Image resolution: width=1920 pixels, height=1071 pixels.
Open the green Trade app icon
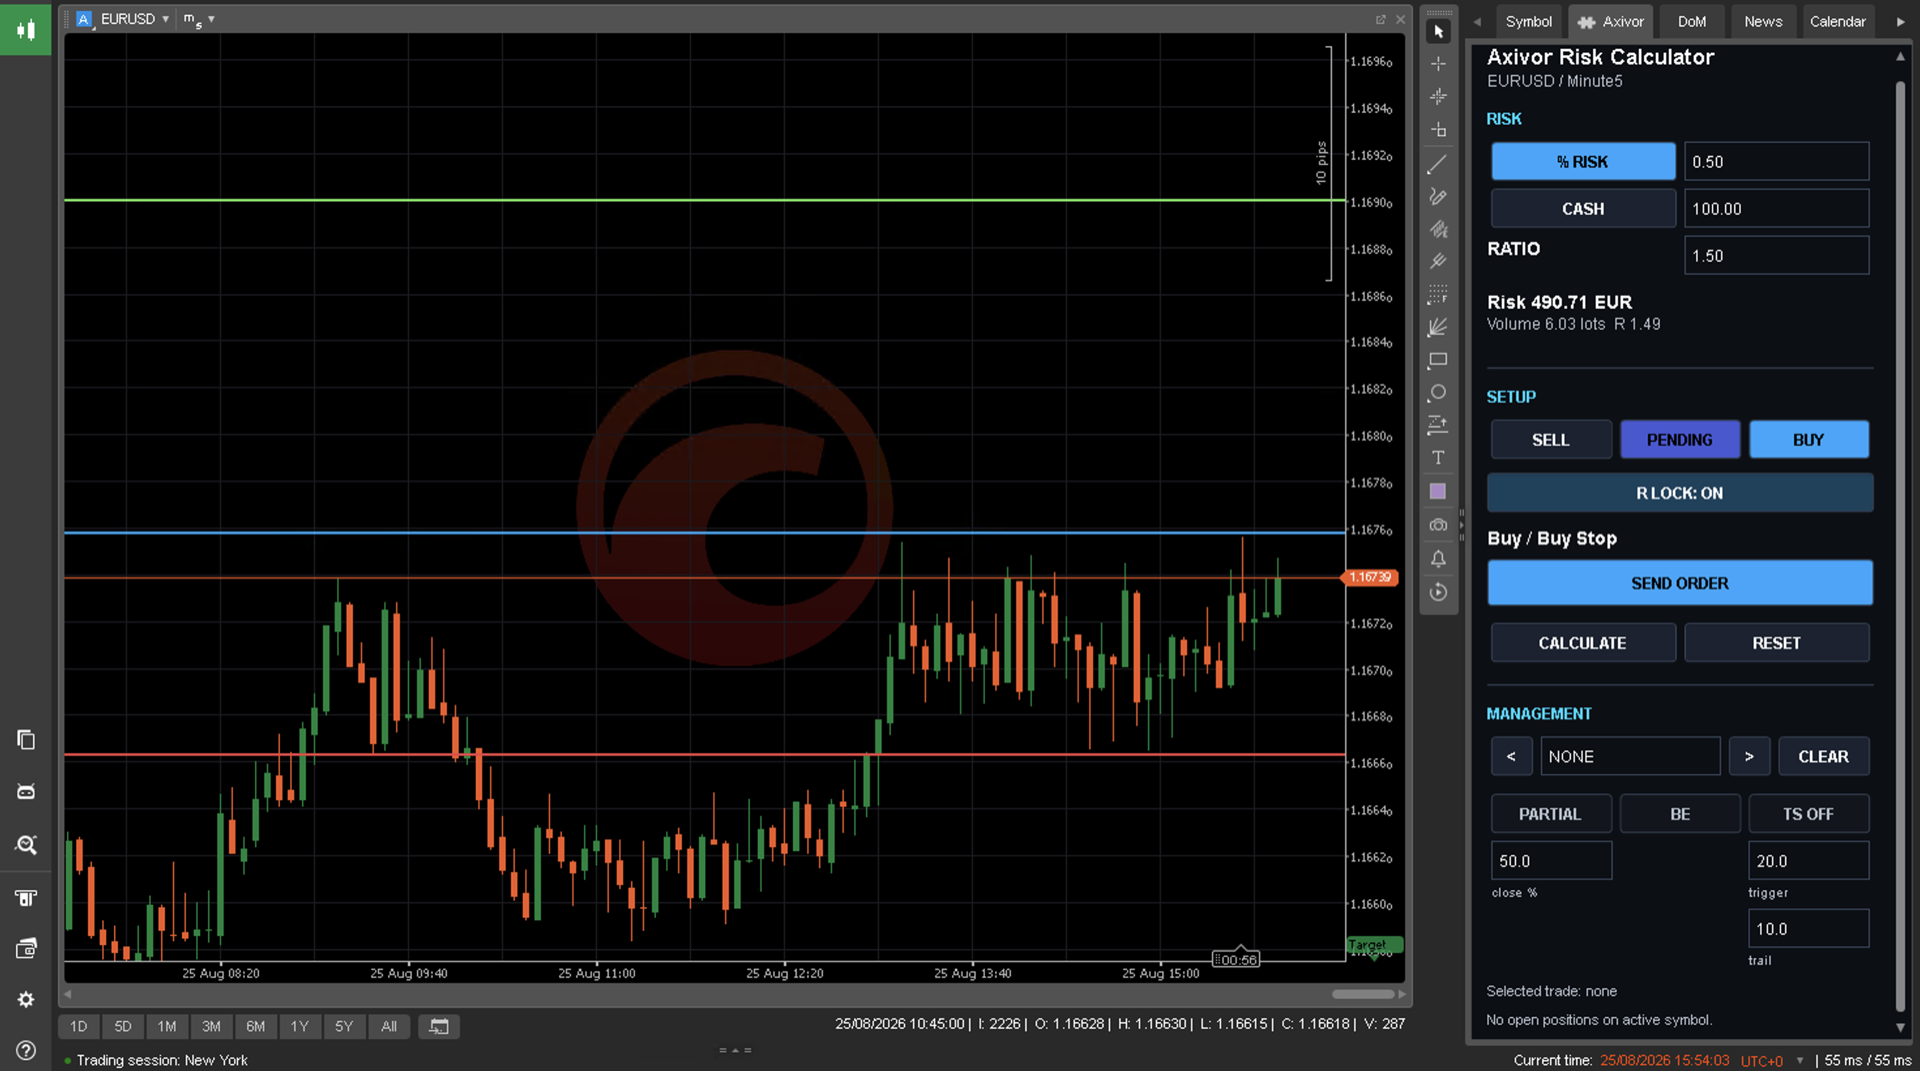(26, 29)
